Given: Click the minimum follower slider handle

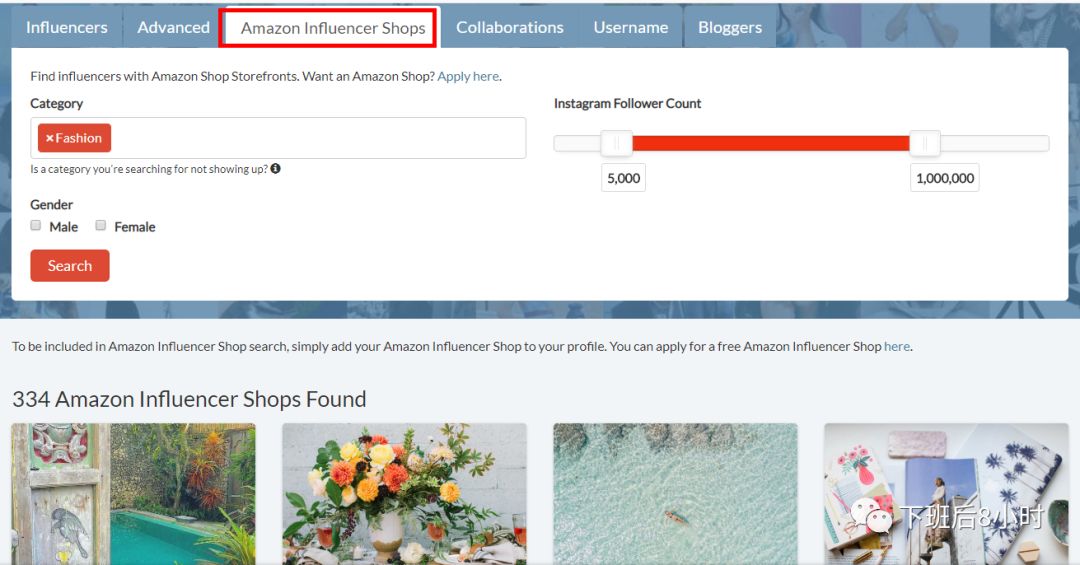Looking at the screenshot, I should pyautogui.click(x=616, y=143).
